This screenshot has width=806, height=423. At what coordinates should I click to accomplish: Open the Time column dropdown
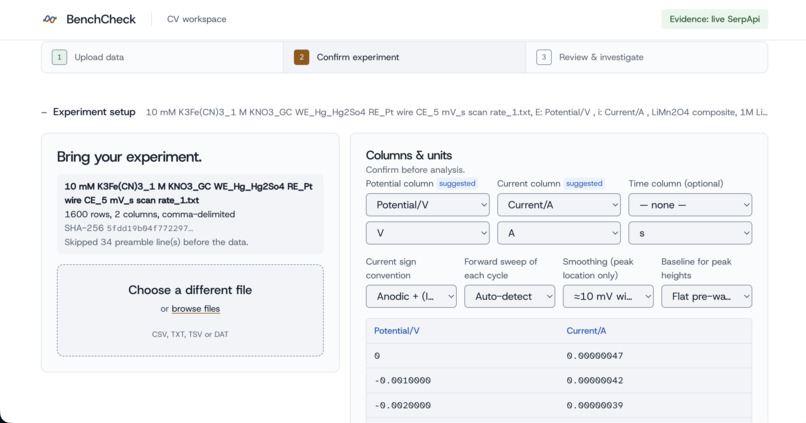click(x=690, y=205)
